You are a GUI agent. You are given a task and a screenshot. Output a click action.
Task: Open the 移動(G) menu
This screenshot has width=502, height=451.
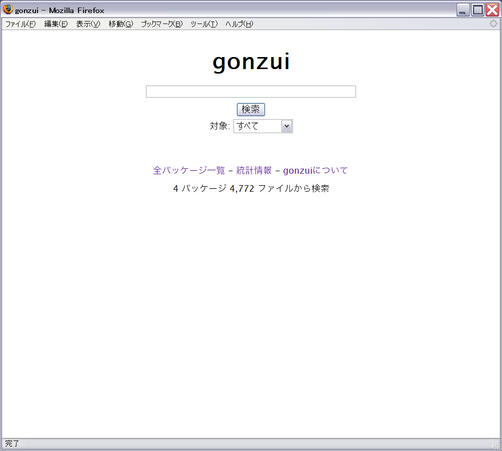click(121, 24)
